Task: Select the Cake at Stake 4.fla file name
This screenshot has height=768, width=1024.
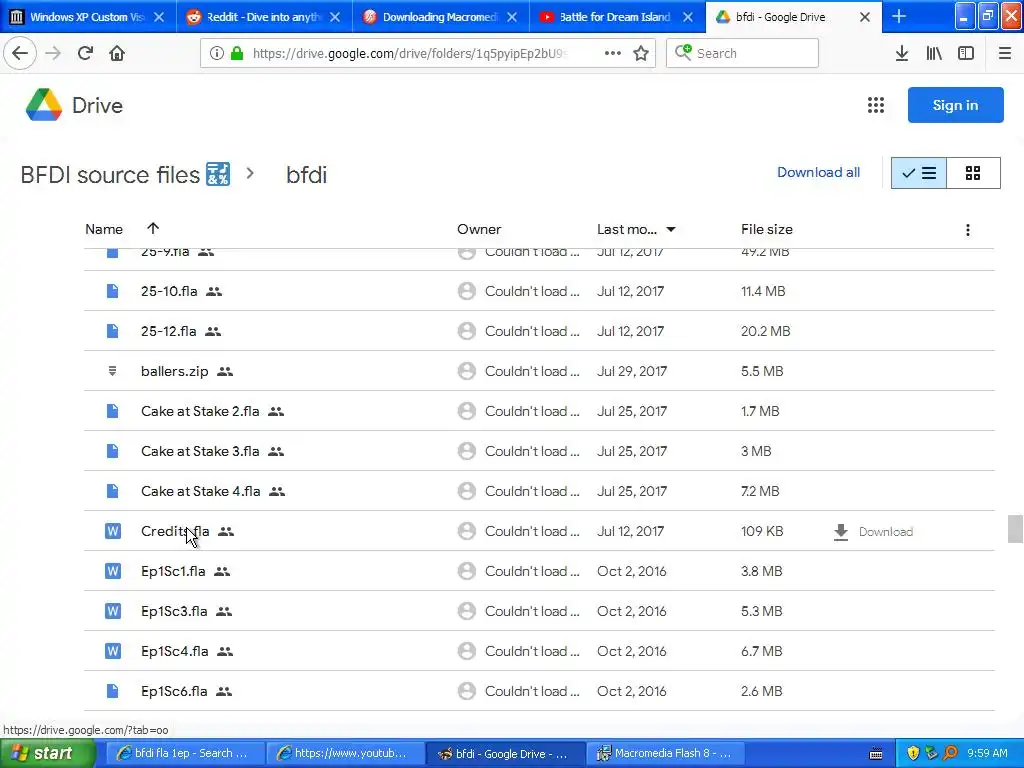Action: pyautogui.click(x=200, y=491)
